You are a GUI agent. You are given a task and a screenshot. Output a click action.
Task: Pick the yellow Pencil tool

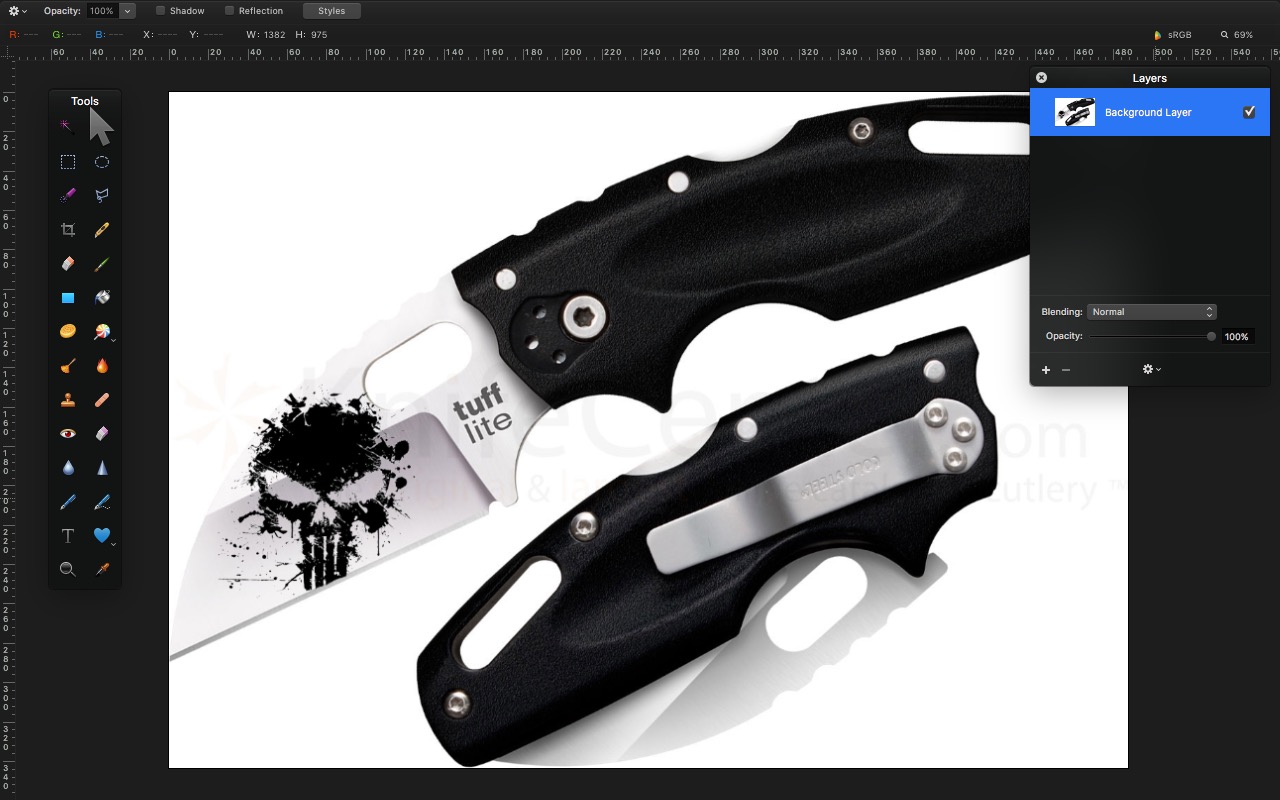(102, 230)
